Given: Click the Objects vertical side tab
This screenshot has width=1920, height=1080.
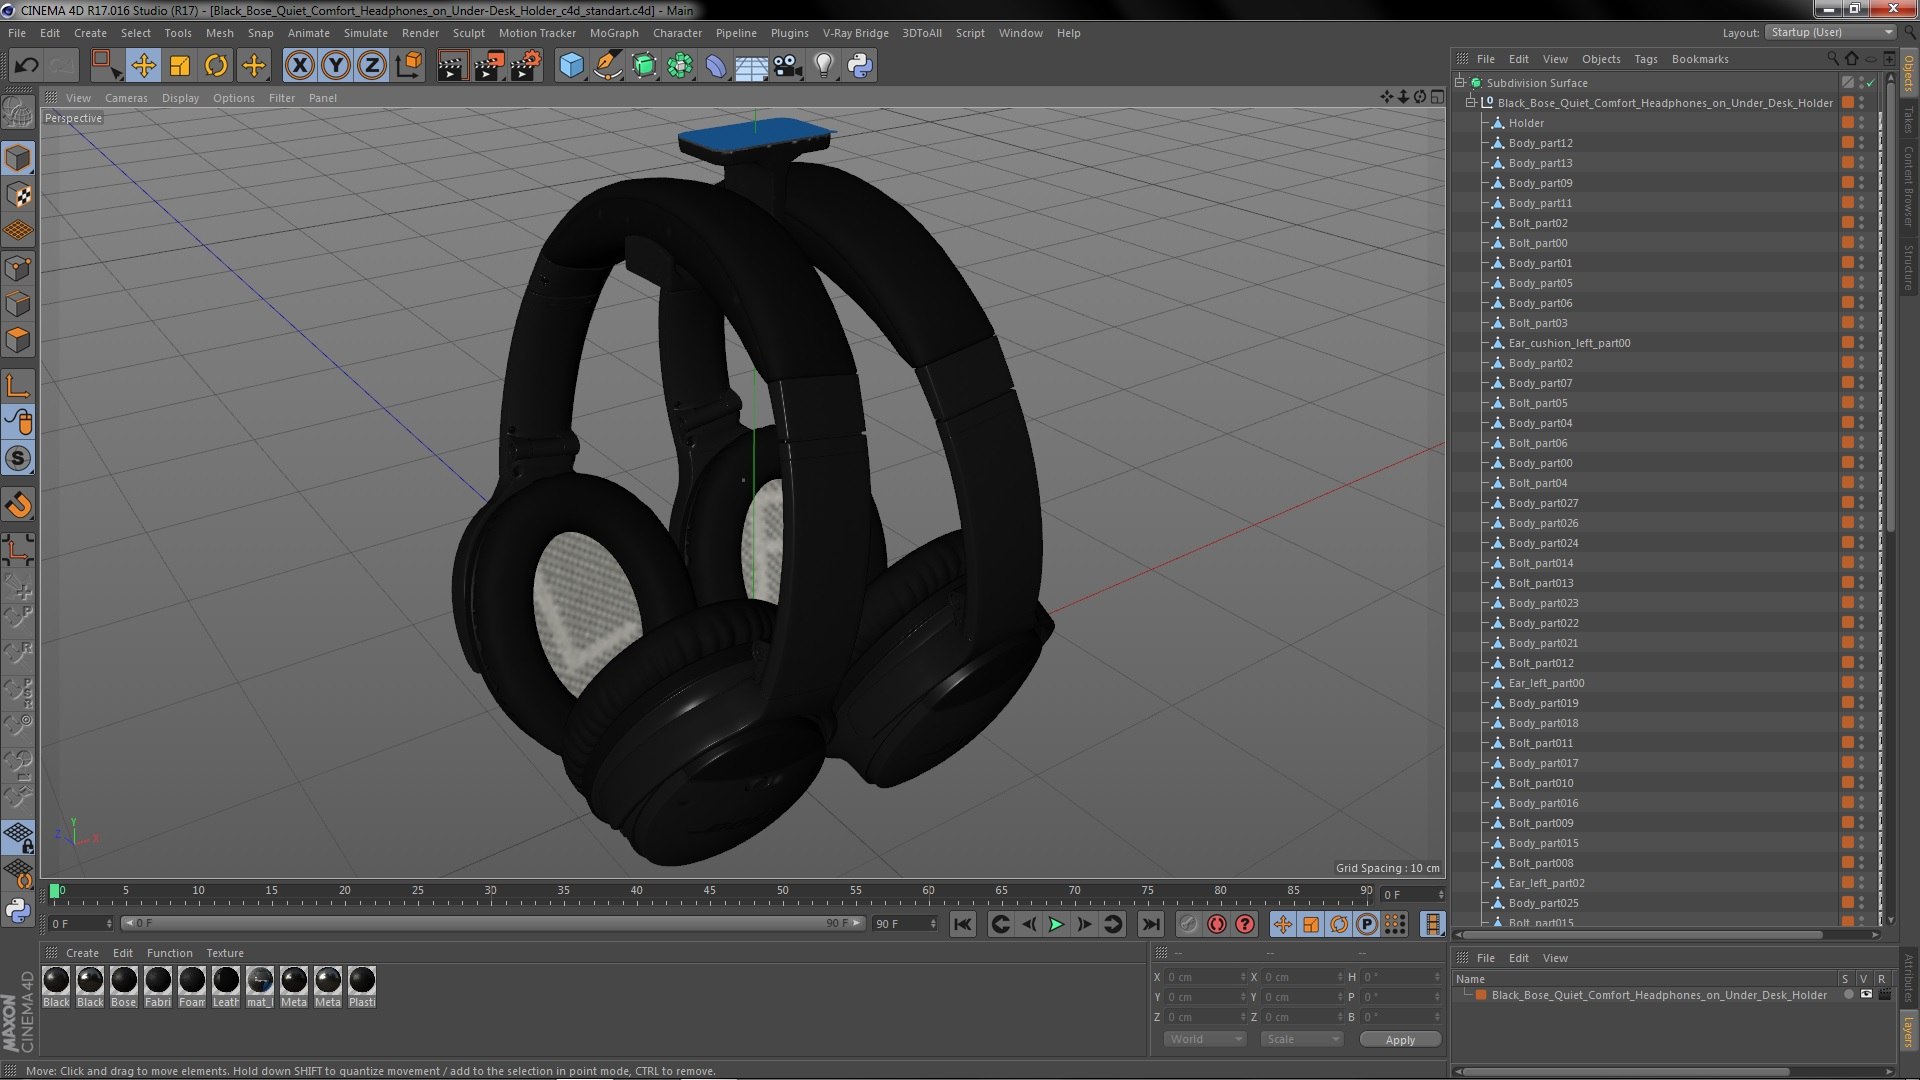Looking at the screenshot, I should point(1908,72).
